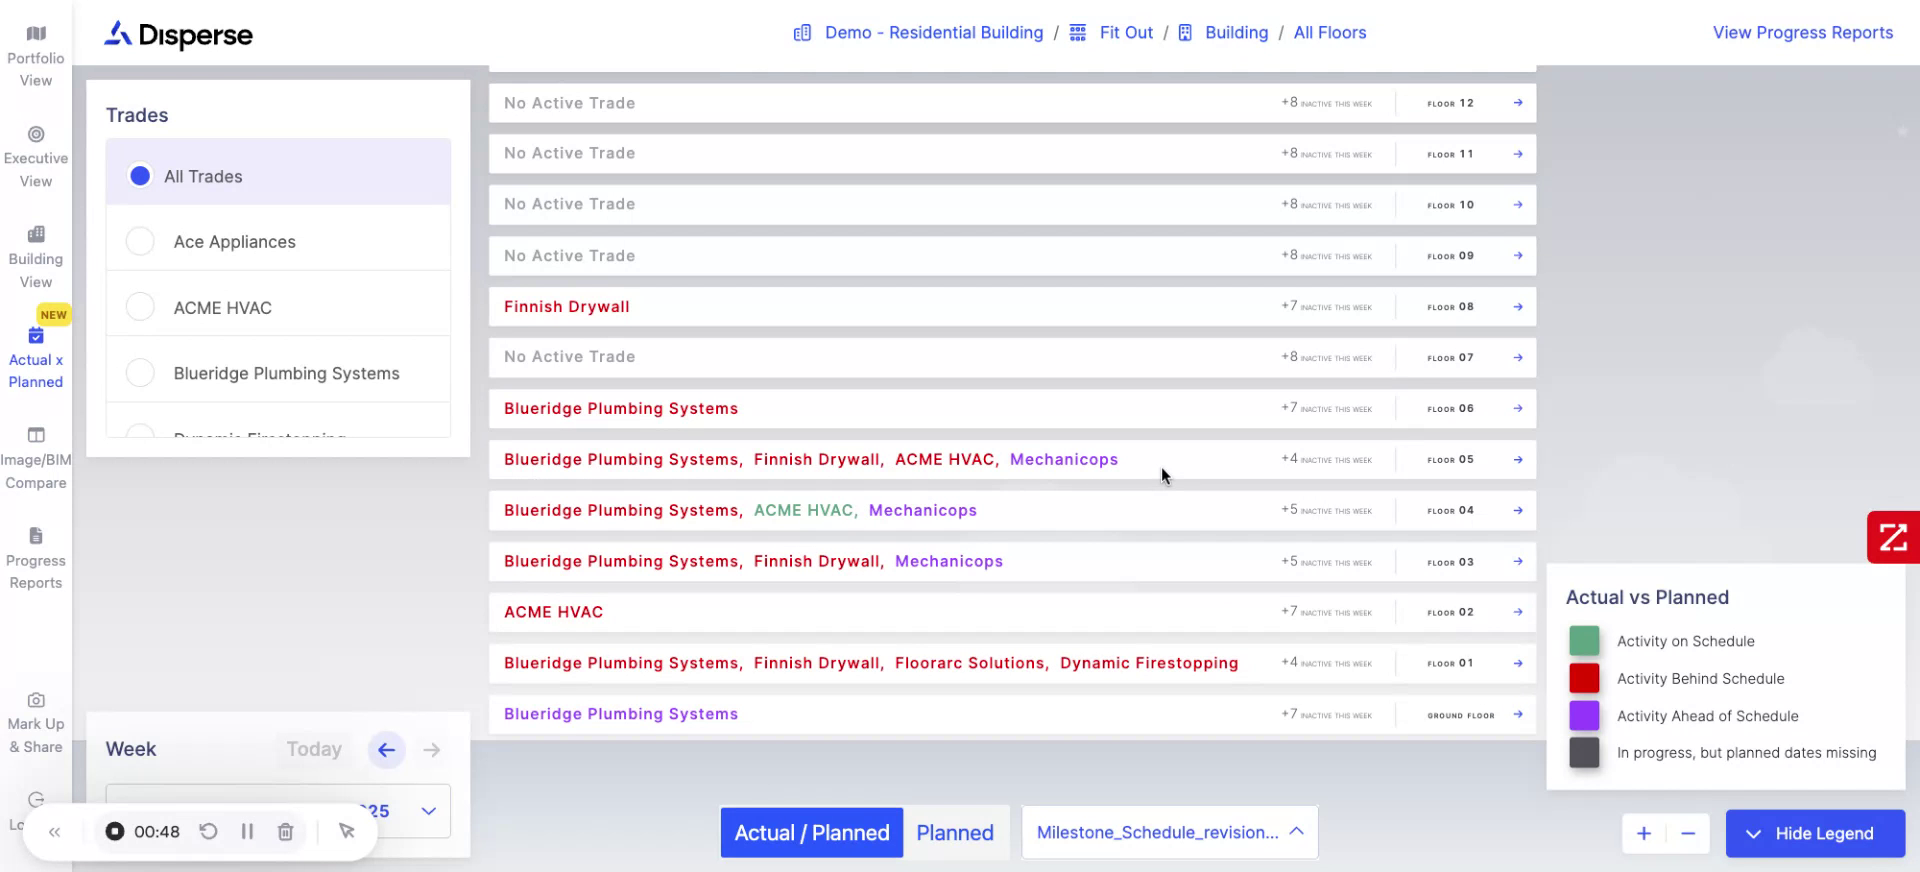Open All Floors breadcrumb
Viewport: 1920px width, 872px height.
point(1330,33)
